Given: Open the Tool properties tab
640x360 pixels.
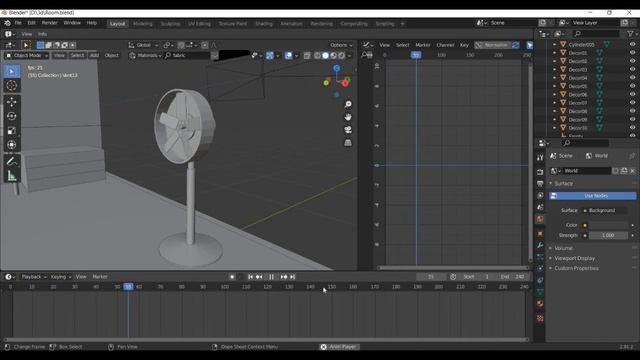Looking at the screenshot, I should tap(540, 158).
